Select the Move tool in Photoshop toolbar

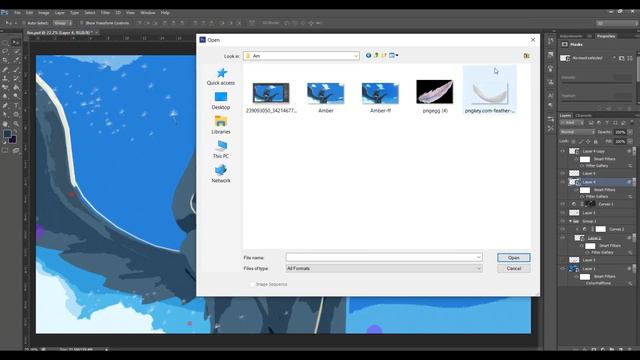coord(16,42)
